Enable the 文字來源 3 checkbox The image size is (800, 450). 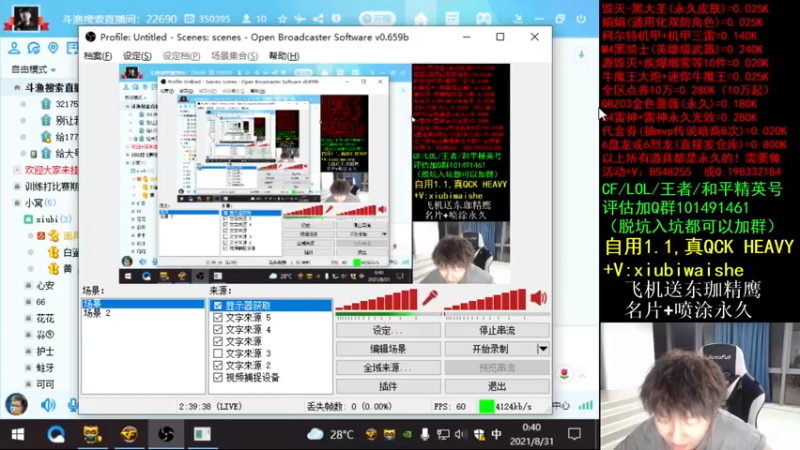(218, 354)
